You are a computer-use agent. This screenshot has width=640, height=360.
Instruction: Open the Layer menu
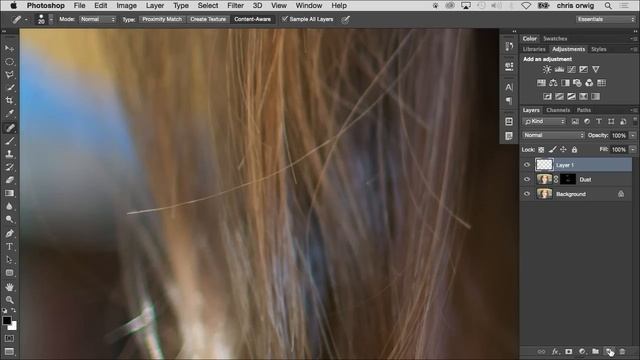click(x=155, y=5)
